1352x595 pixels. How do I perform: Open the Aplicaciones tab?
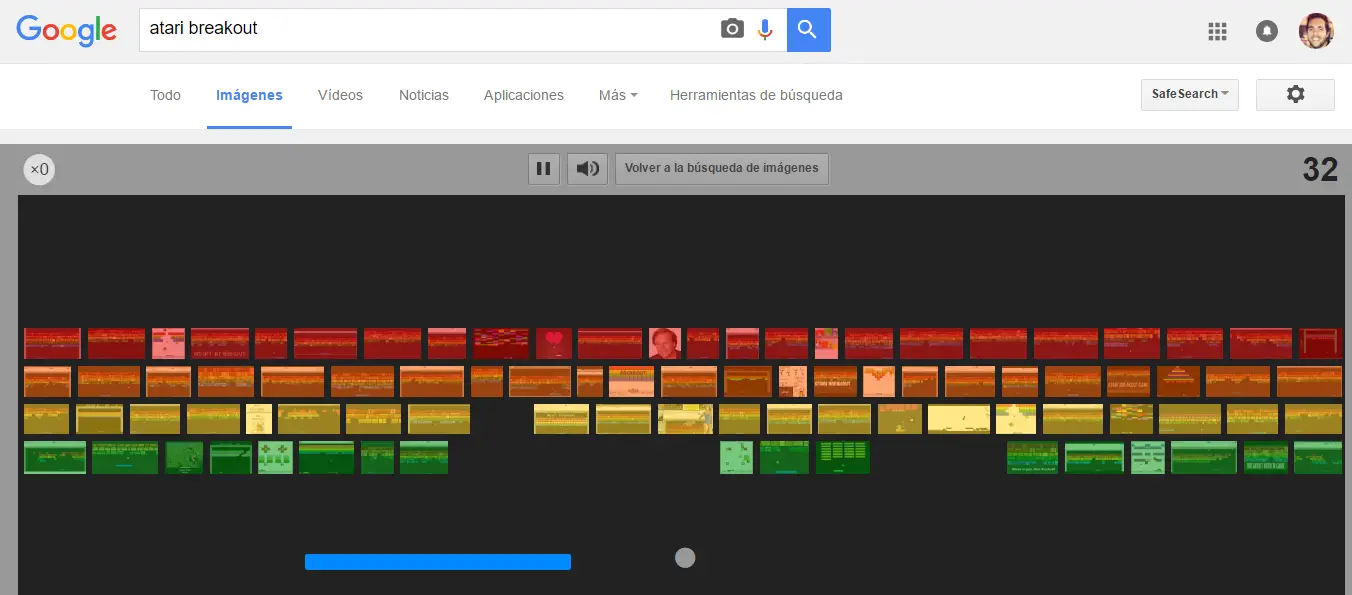pos(524,95)
